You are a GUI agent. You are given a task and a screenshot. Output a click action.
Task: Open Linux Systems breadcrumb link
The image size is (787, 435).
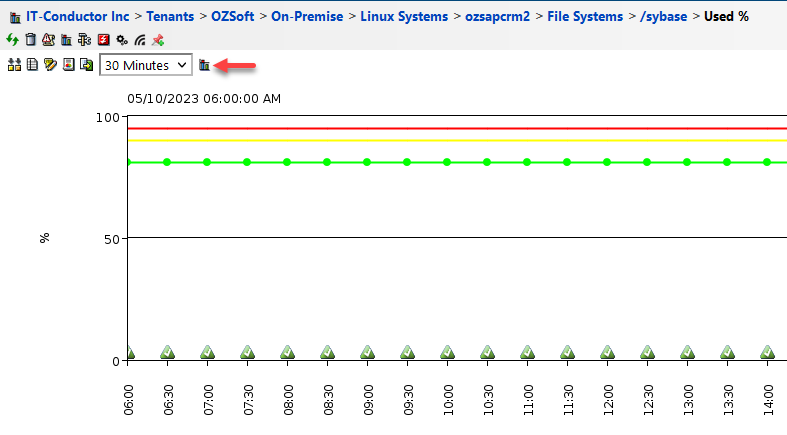[404, 17]
